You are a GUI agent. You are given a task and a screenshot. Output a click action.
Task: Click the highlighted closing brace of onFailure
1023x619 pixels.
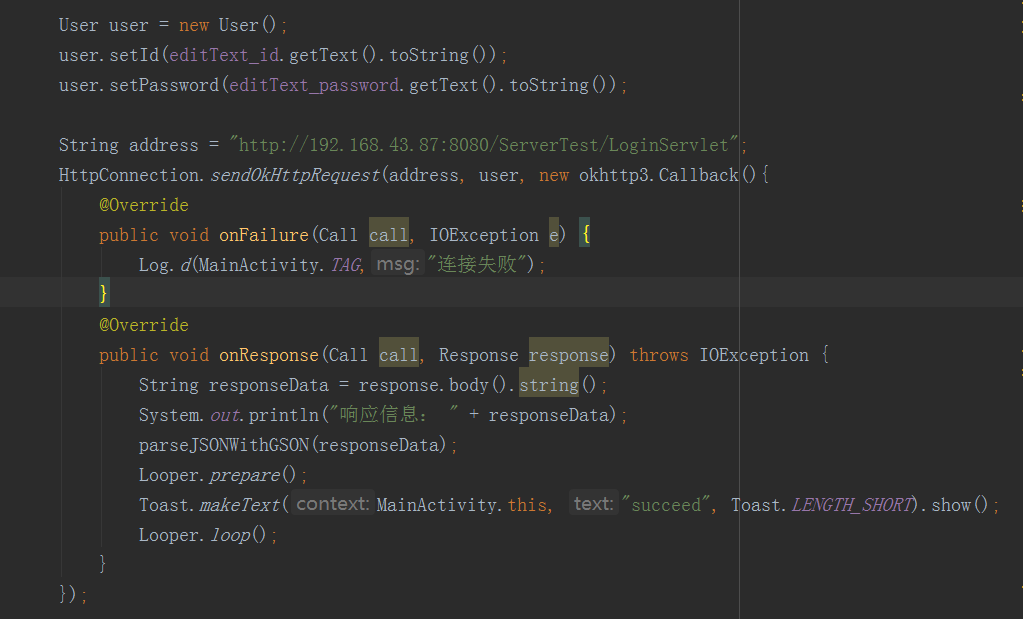click(104, 294)
